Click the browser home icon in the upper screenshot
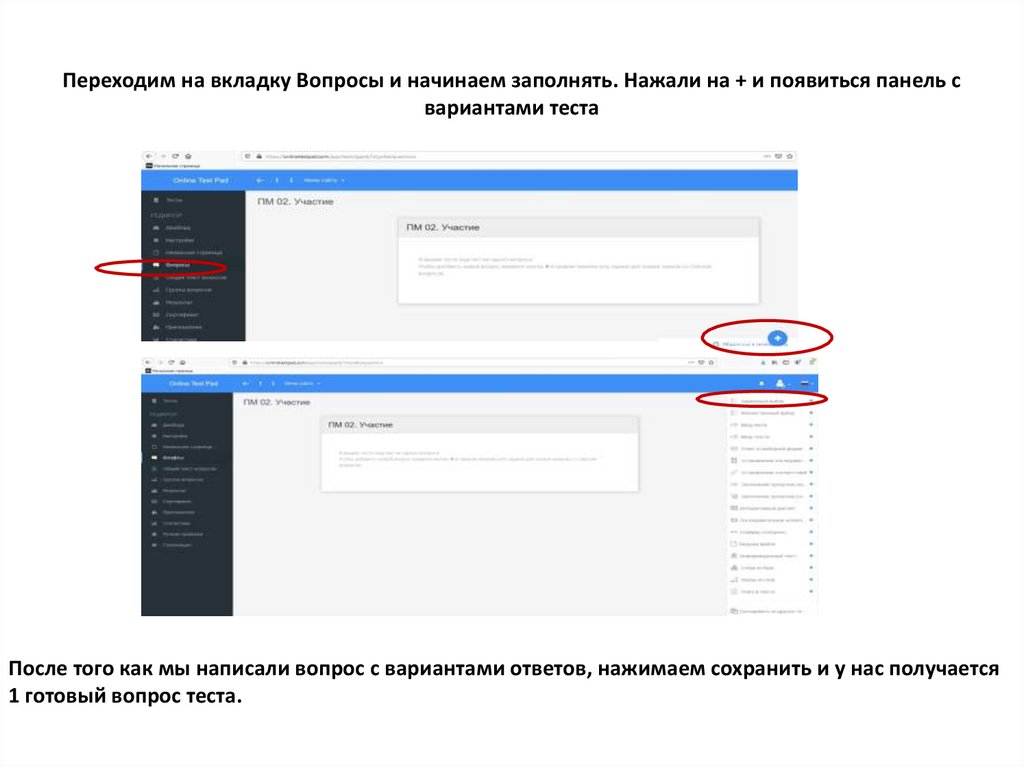The image size is (1024, 767). pyautogui.click(x=188, y=156)
